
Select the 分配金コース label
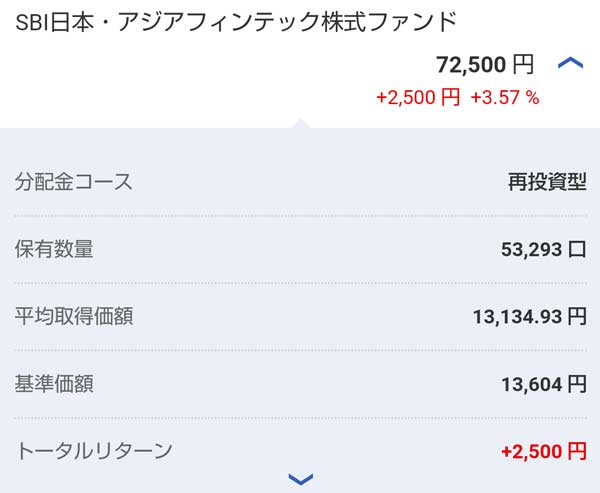[74, 182]
